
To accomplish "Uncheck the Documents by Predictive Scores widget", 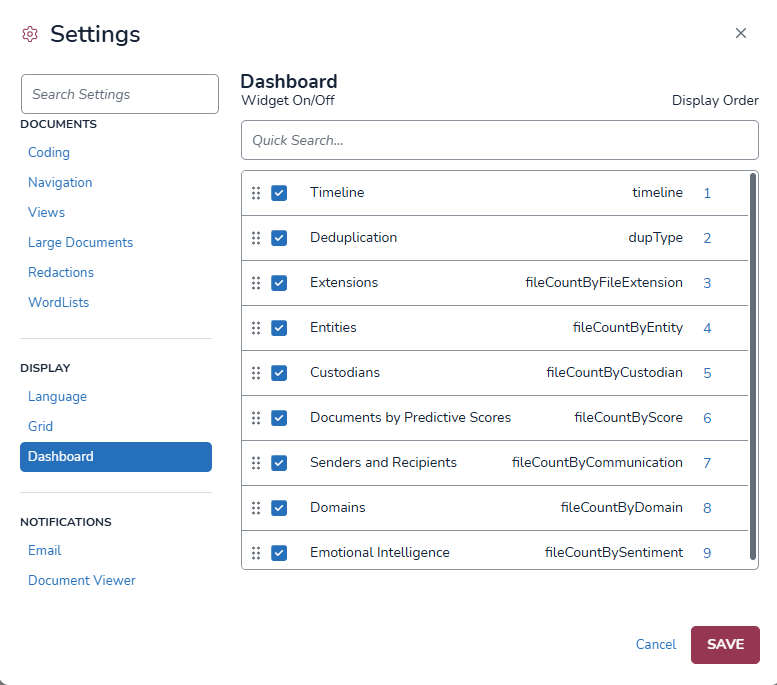I will pos(279,418).
